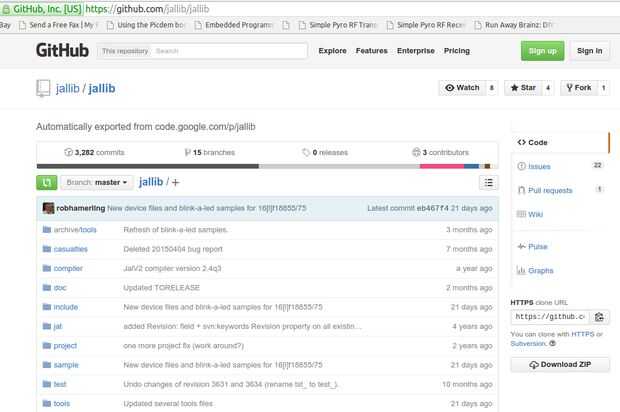Click the blue segment of language bar
The image size is (620, 412).
coord(471,166)
